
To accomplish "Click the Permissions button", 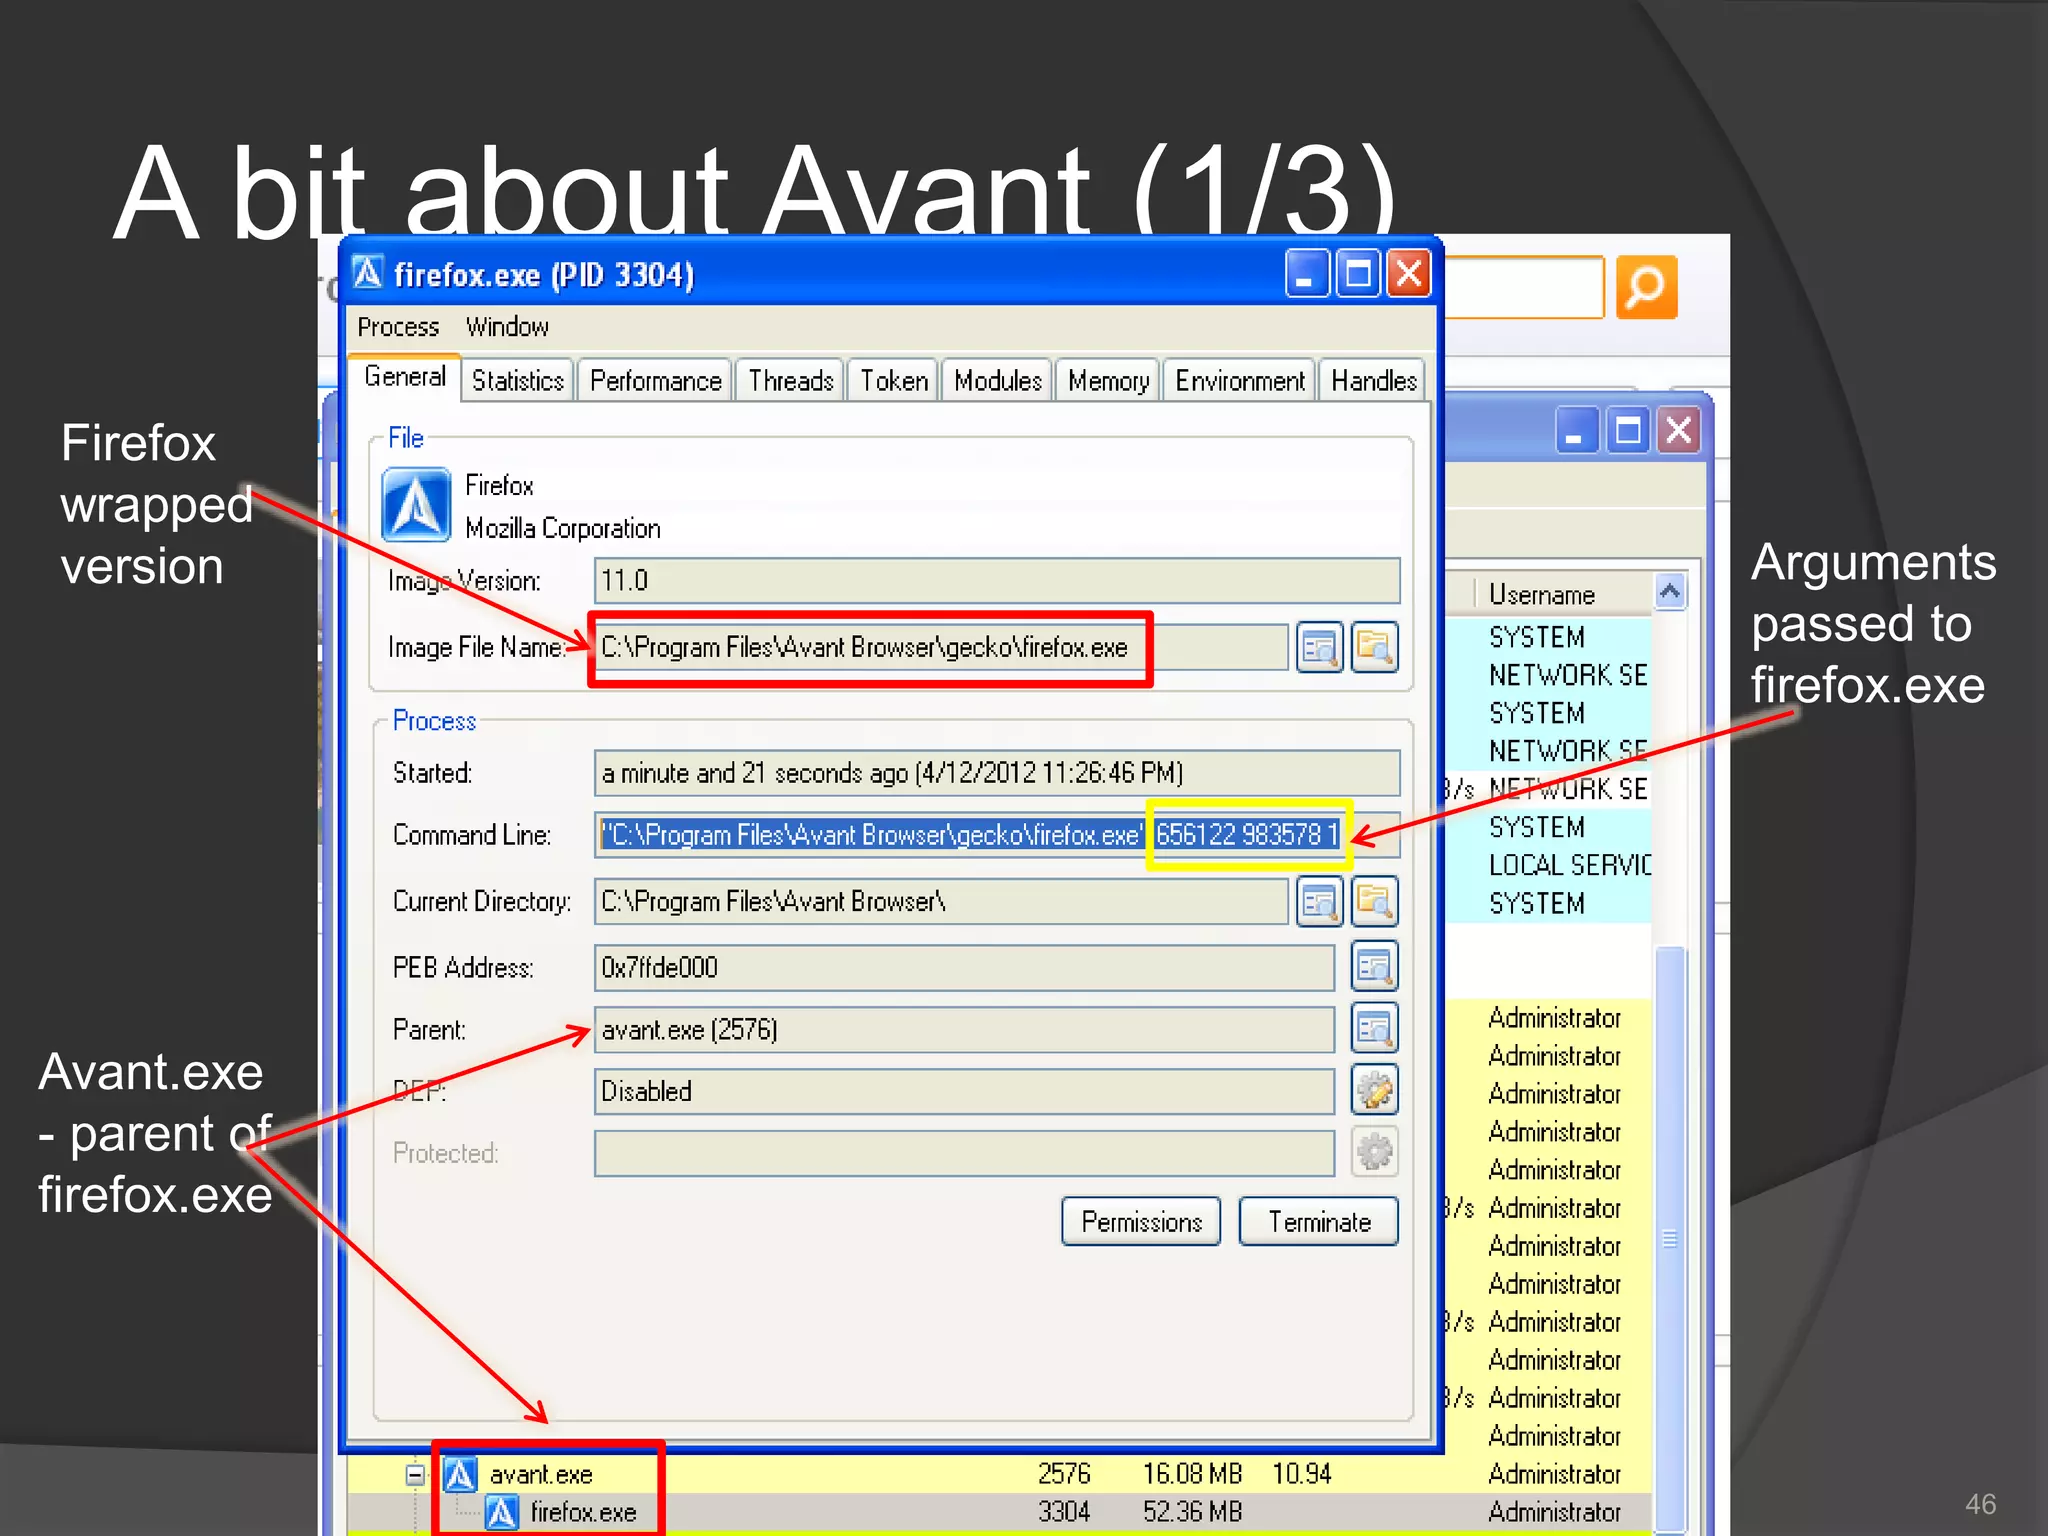I will [x=1141, y=1222].
